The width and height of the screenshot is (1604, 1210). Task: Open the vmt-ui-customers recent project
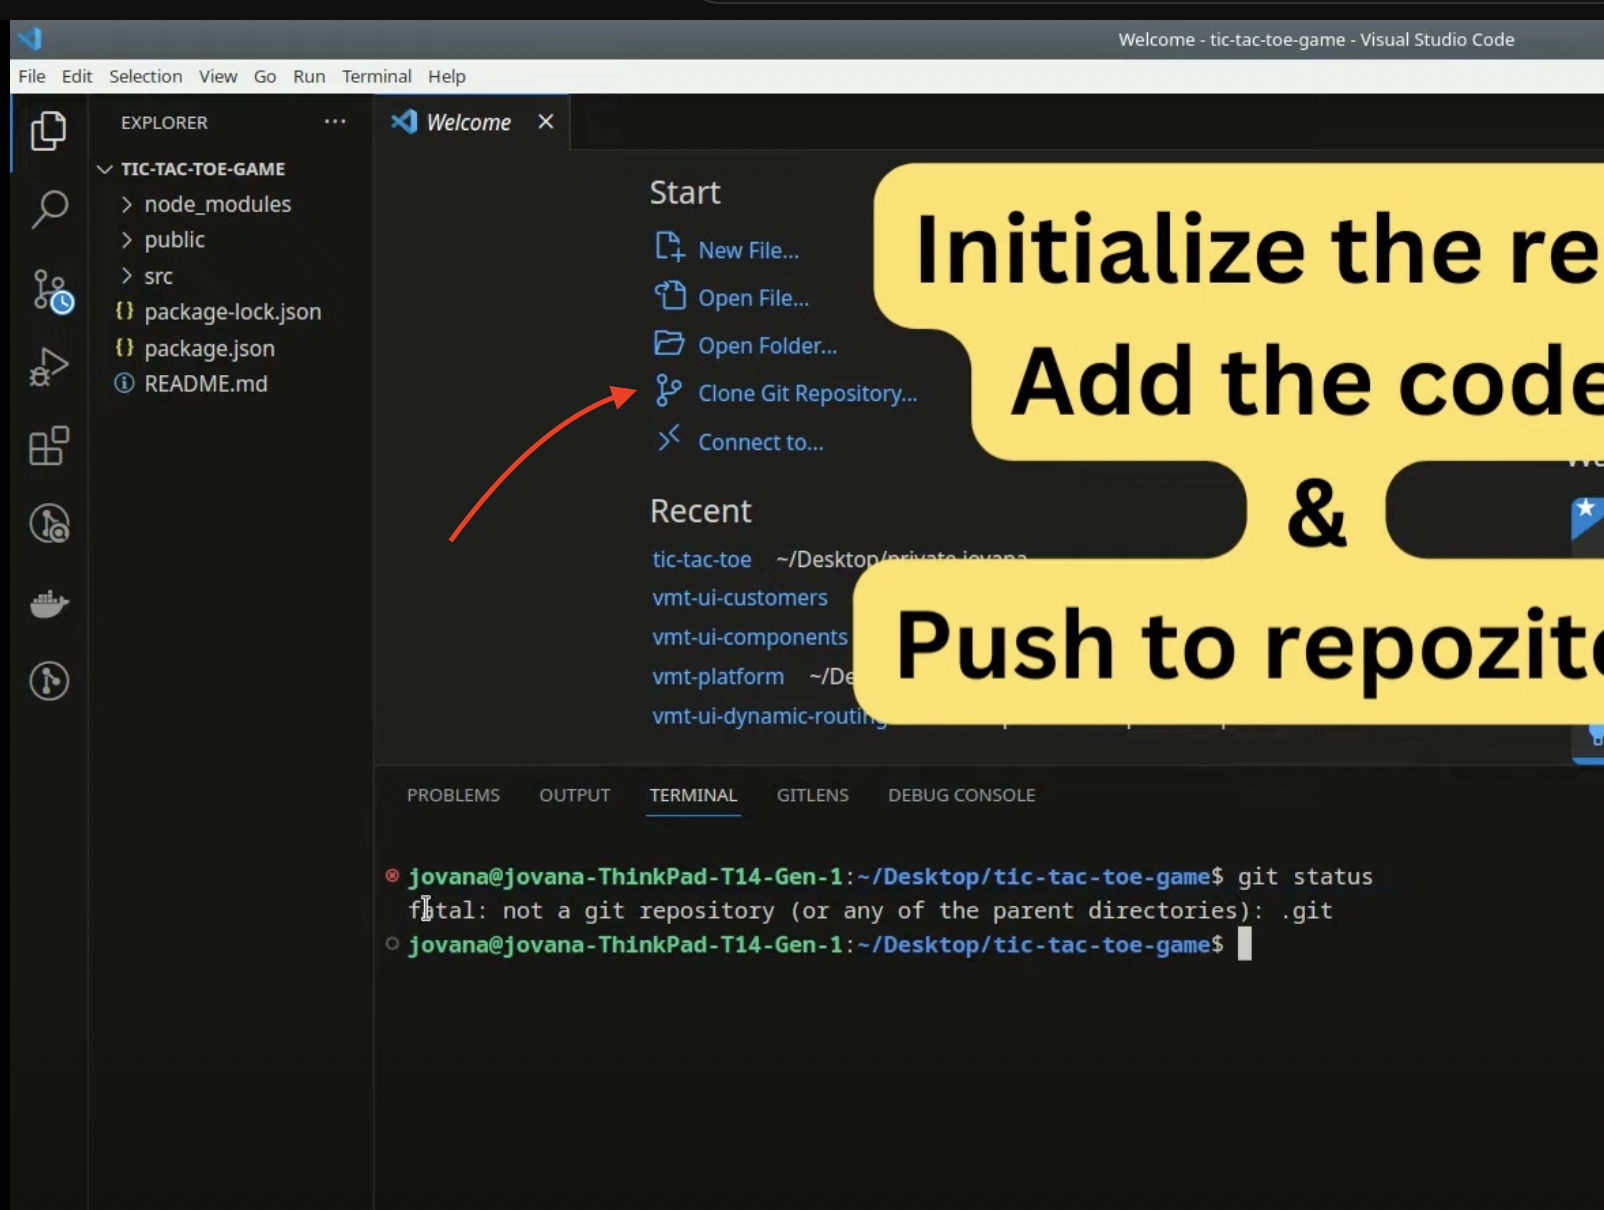pos(739,598)
